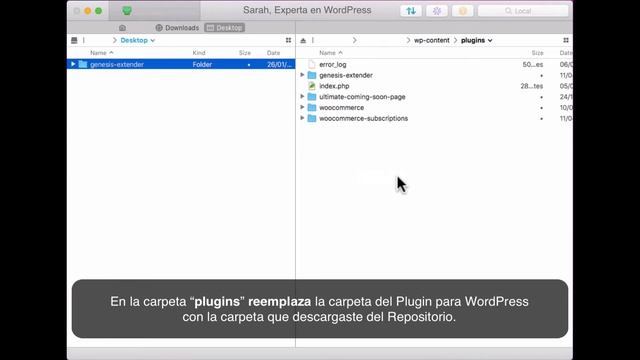Image resolution: width=640 pixels, height=360 pixels.
Task: Open the plugins path dropdown
Action: click(x=476, y=40)
